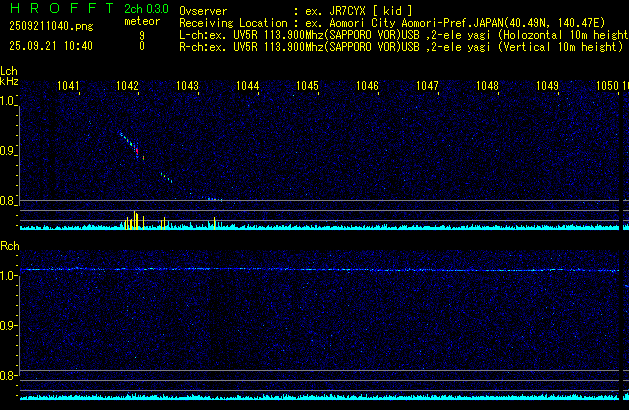Click the 1041 time marker
The height and width of the screenshot is (410, 629).
point(68,87)
